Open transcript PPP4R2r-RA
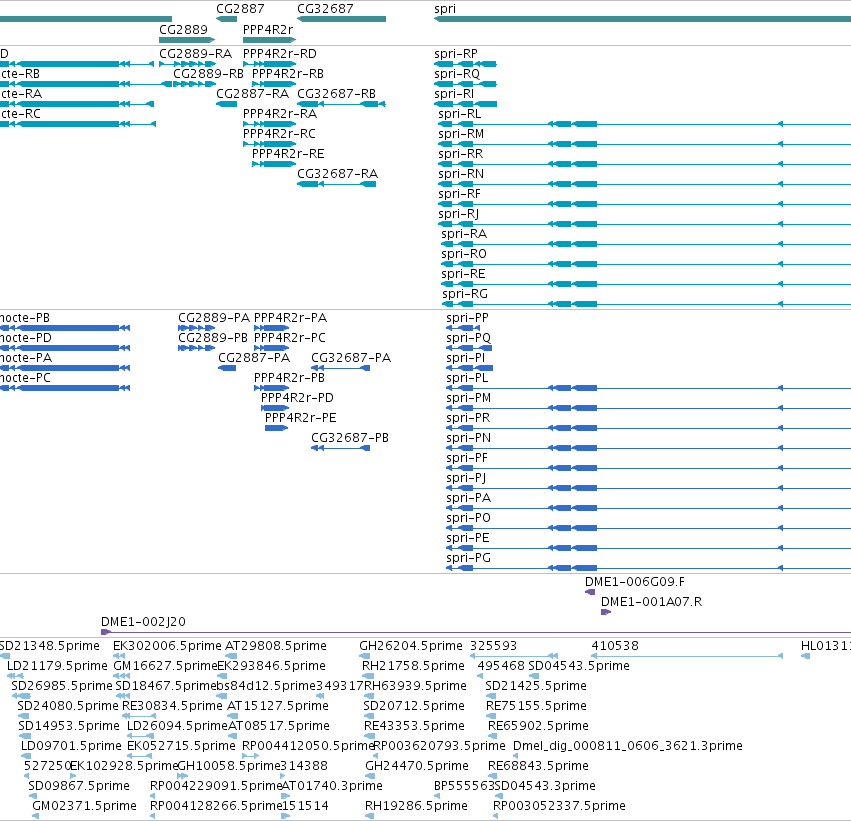The height and width of the screenshot is (821, 851). coord(280,114)
